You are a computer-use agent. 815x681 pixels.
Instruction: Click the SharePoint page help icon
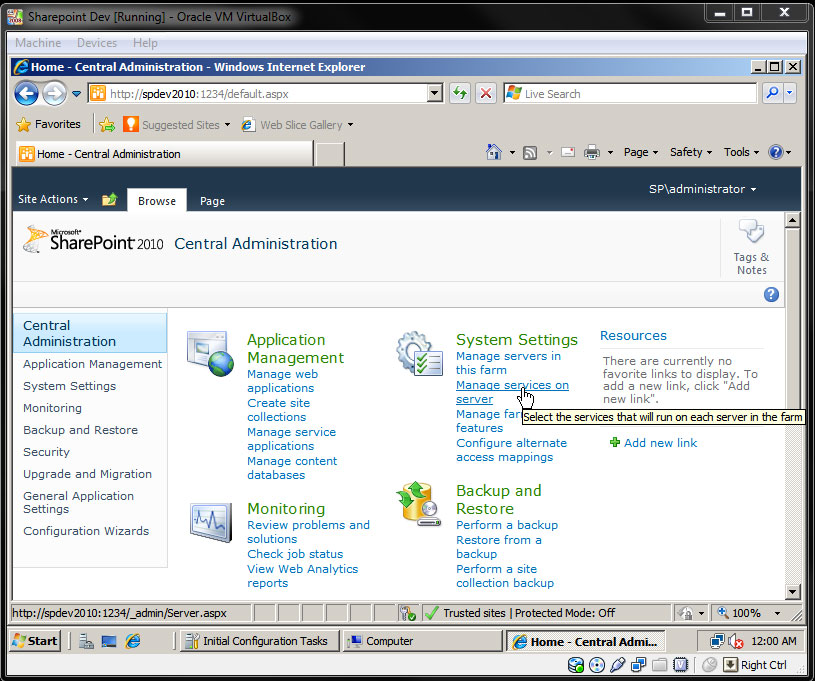pos(771,295)
